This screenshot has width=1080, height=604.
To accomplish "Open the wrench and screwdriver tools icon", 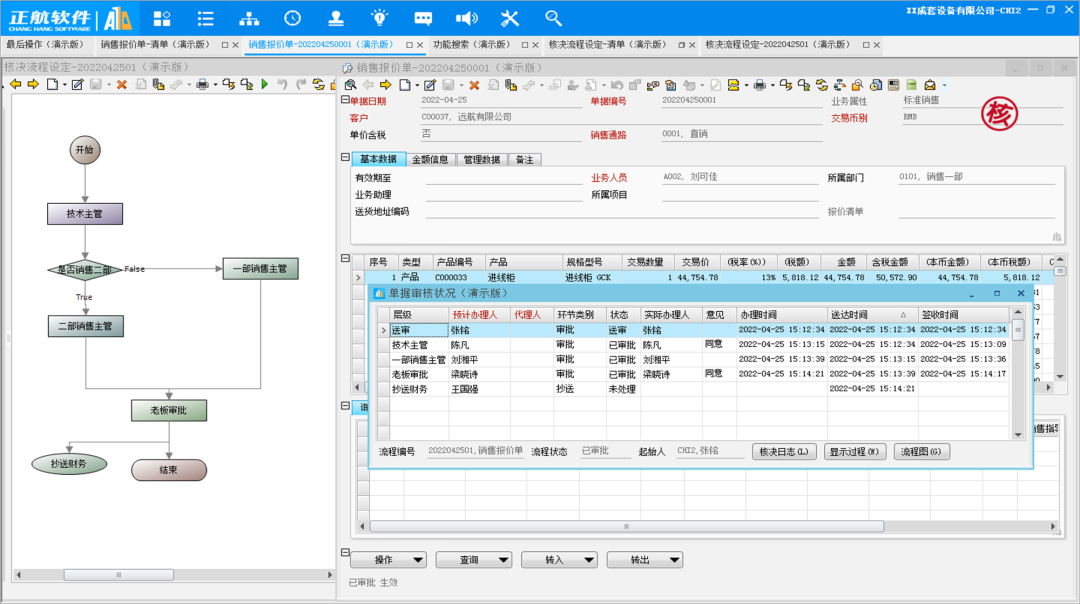I will pos(510,18).
